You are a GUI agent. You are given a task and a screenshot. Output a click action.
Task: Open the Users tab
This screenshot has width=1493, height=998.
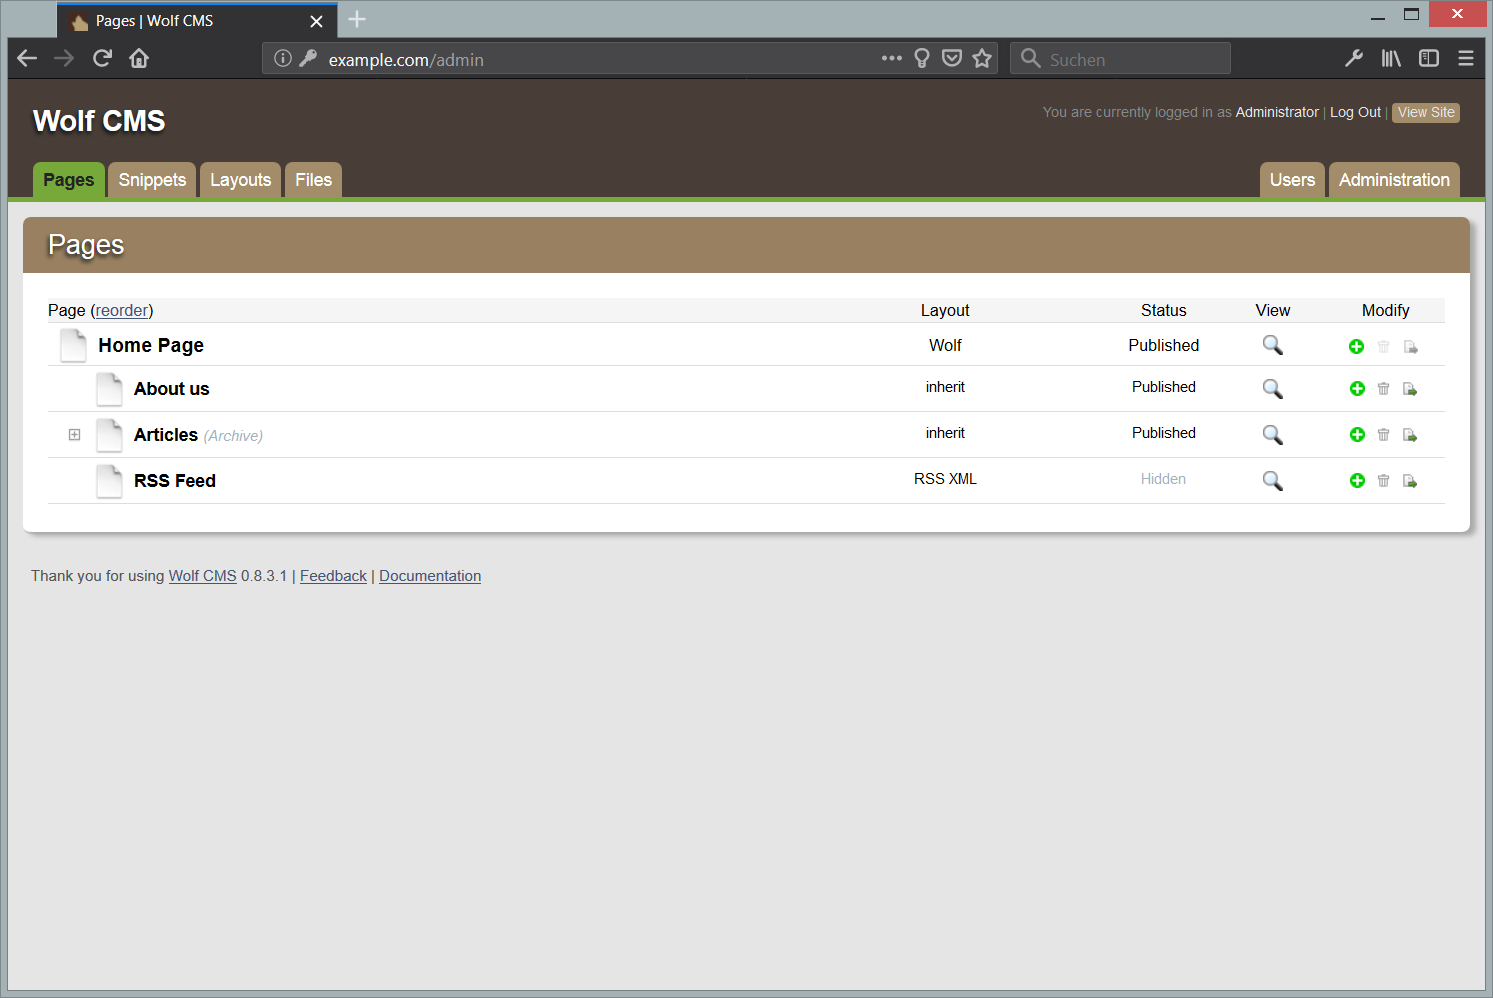click(x=1292, y=180)
